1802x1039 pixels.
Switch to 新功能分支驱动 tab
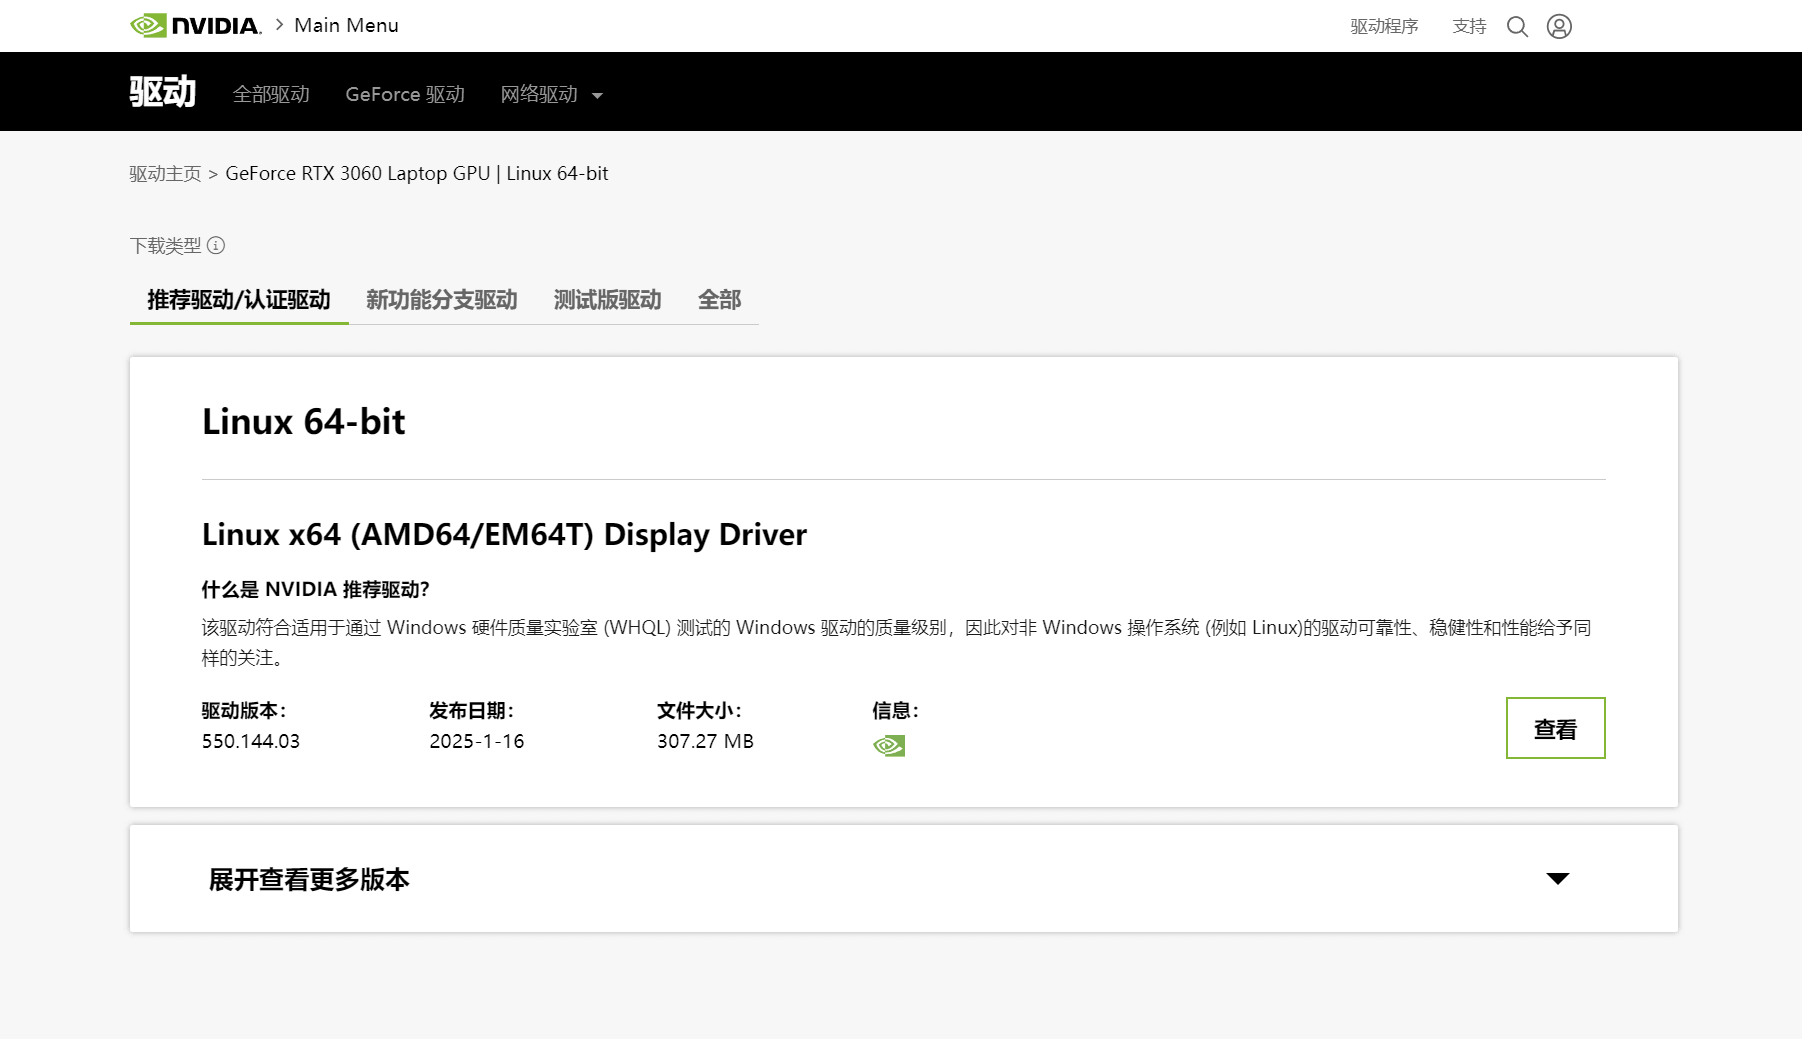[x=442, y=300]
